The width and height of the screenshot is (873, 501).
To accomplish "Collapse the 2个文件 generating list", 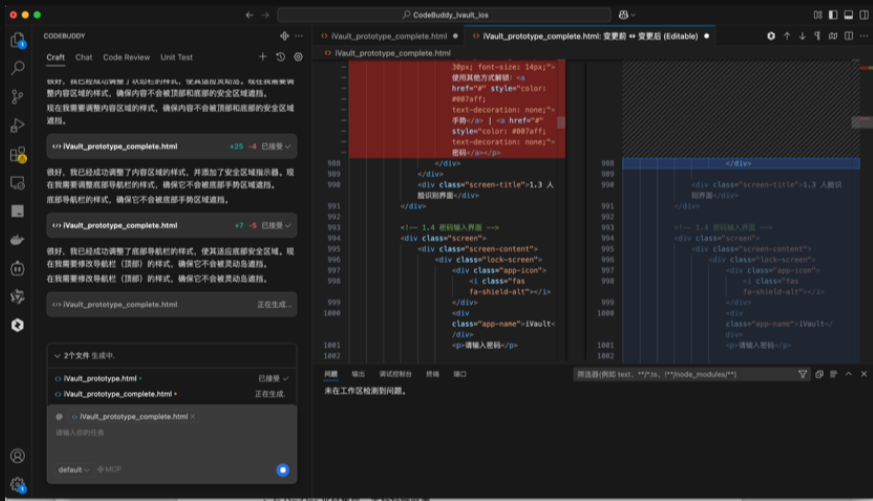I will [56, 355].
